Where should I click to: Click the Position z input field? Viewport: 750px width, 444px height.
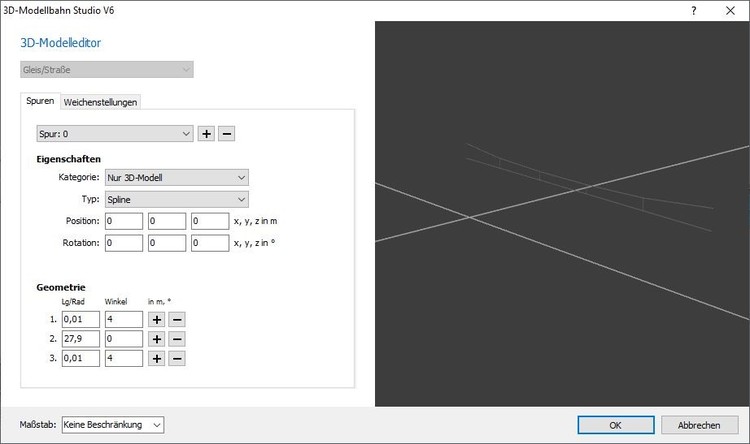click(210, 221)
